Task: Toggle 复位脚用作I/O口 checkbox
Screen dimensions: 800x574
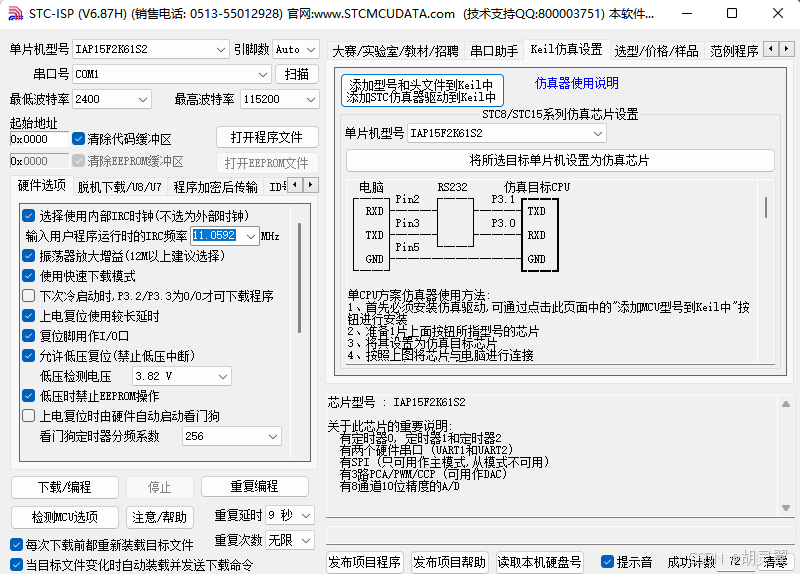Action: [29, 336]
